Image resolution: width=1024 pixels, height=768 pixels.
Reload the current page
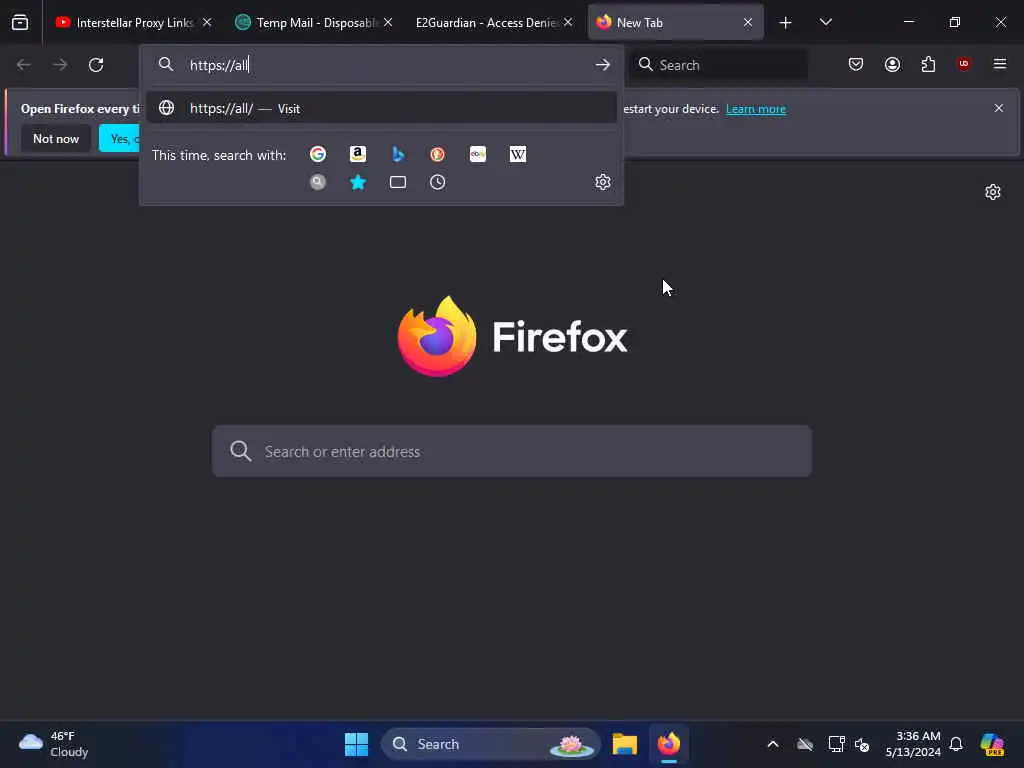(x=96, y=65)
